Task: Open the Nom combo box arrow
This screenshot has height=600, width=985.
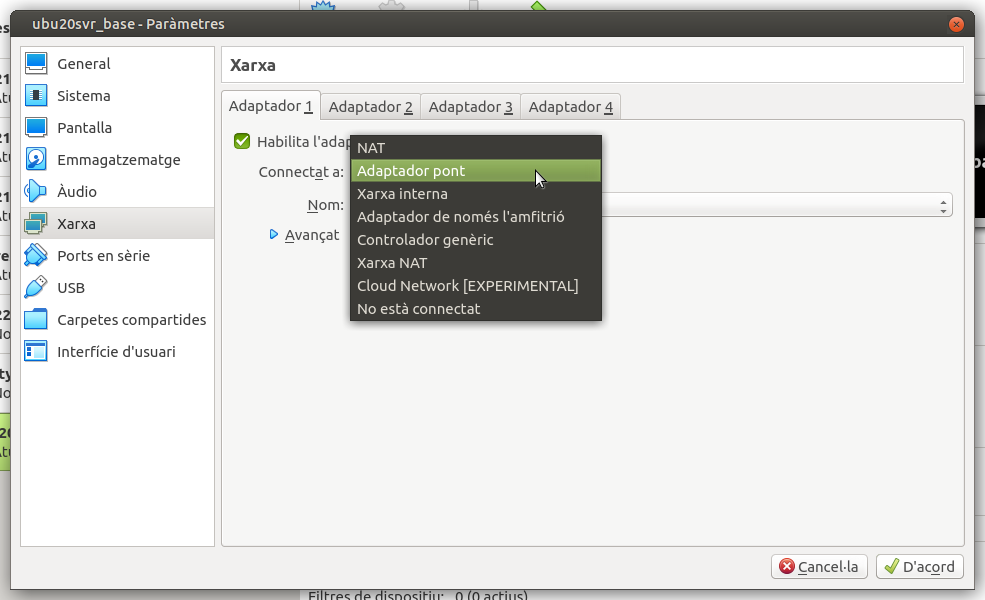Action: coord(943,205)
